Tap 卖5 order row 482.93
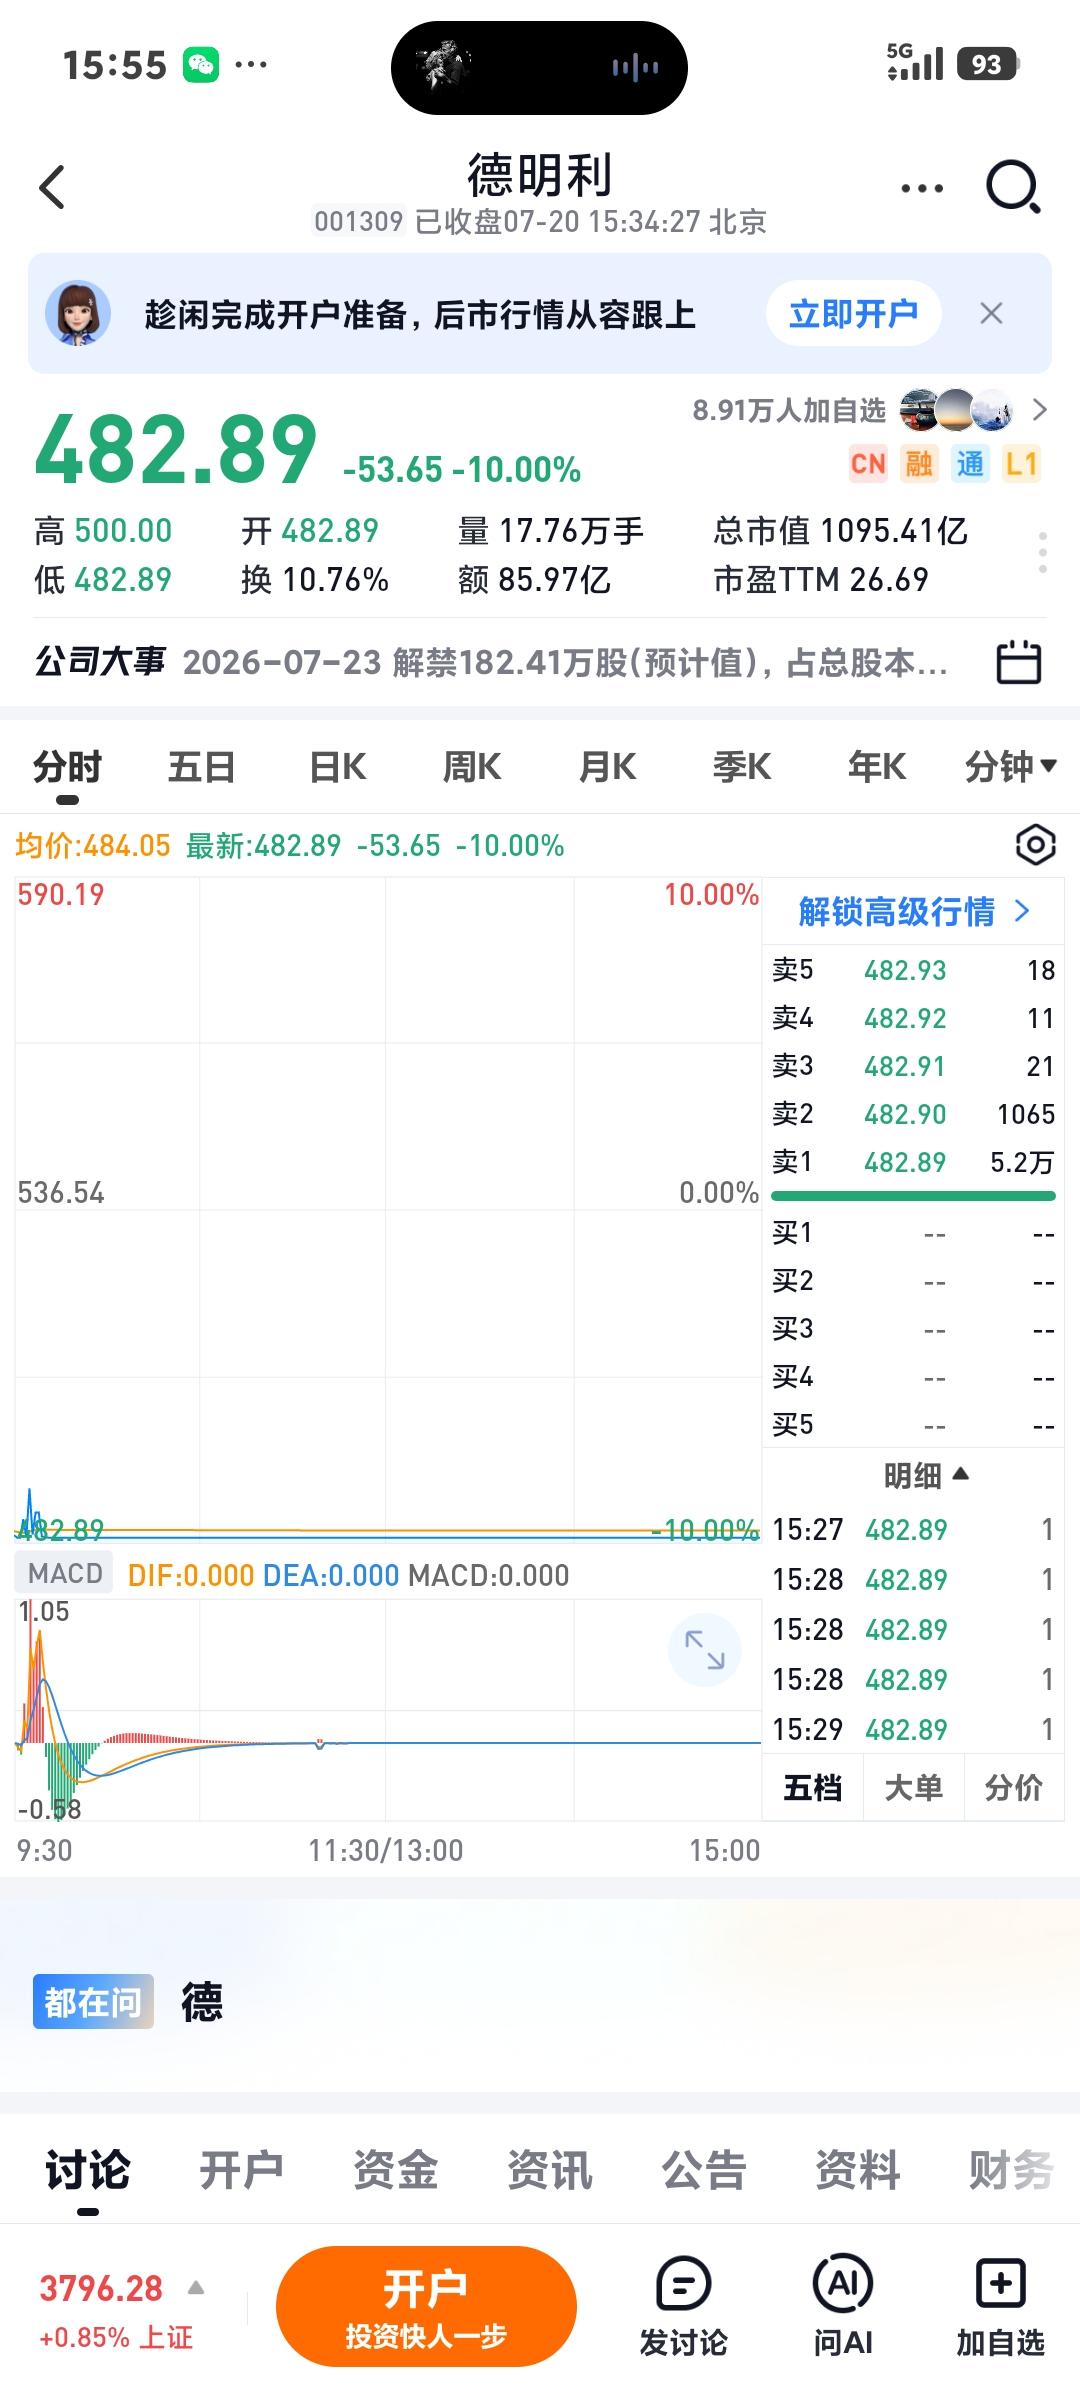The height and width of the screenshot is (2400, 1080). point(913,970)
